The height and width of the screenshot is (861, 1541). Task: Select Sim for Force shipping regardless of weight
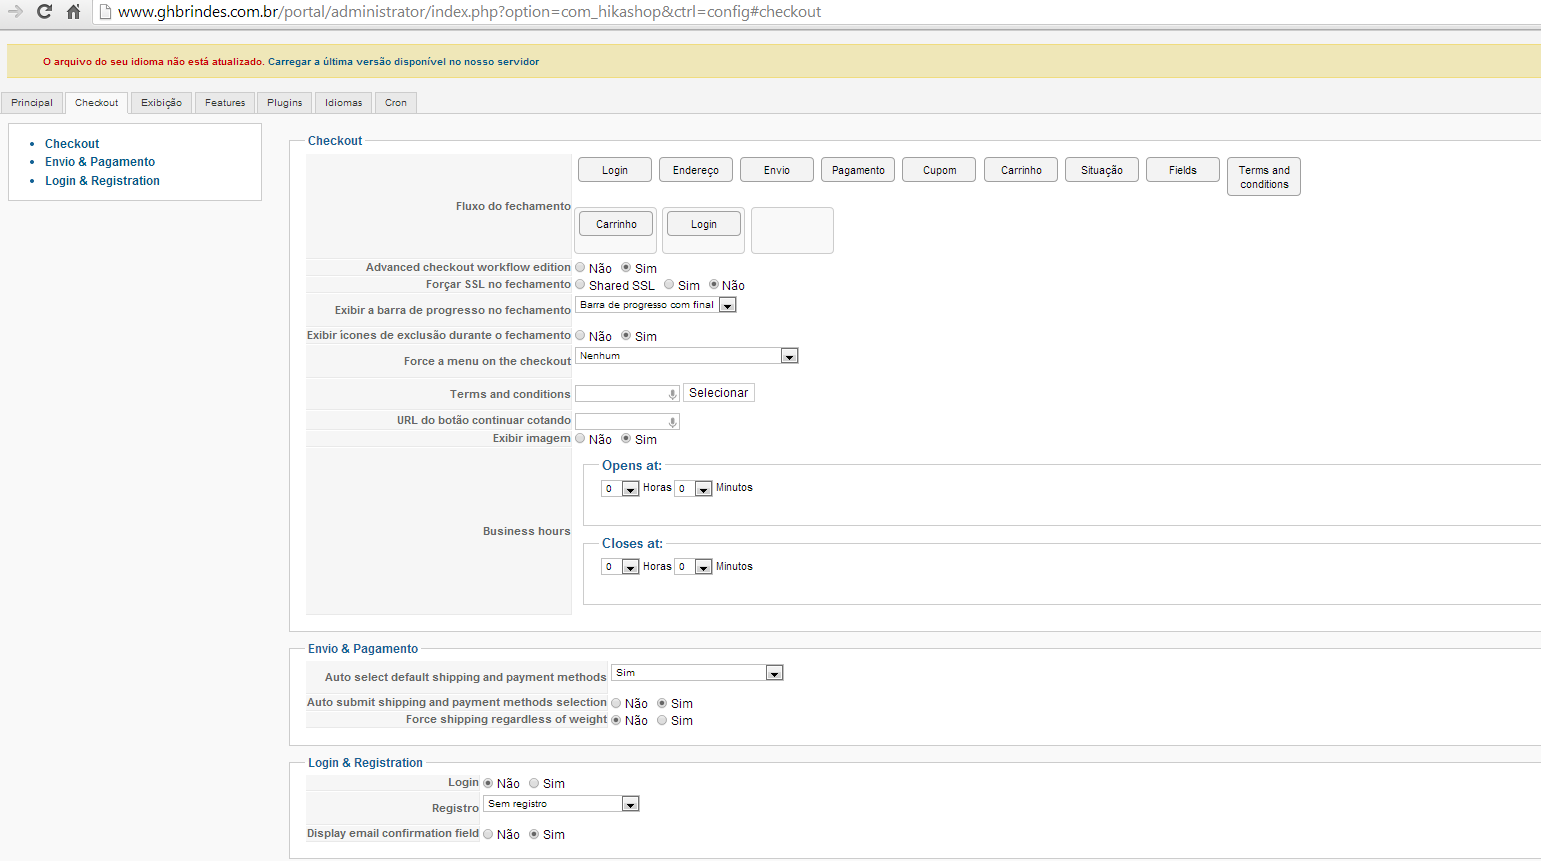(x=662, y=720)
